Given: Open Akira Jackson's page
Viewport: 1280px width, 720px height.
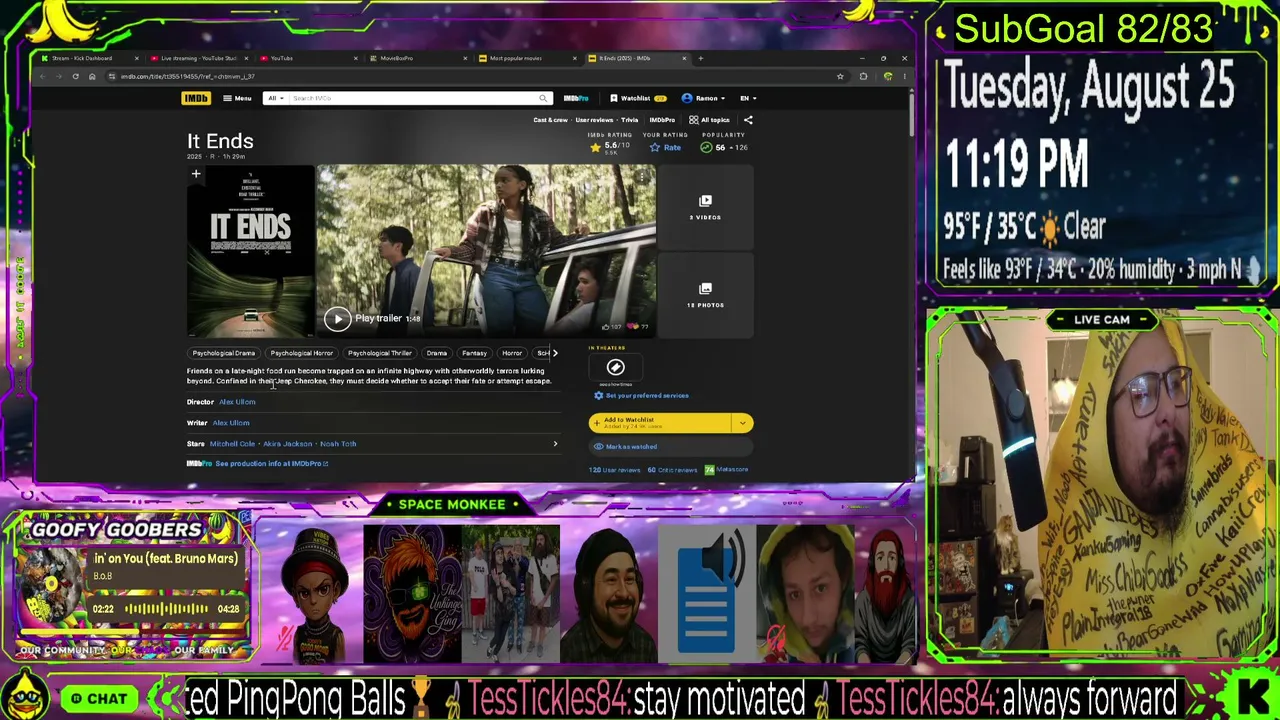Looking at the screenshot, I should [287, 444].
